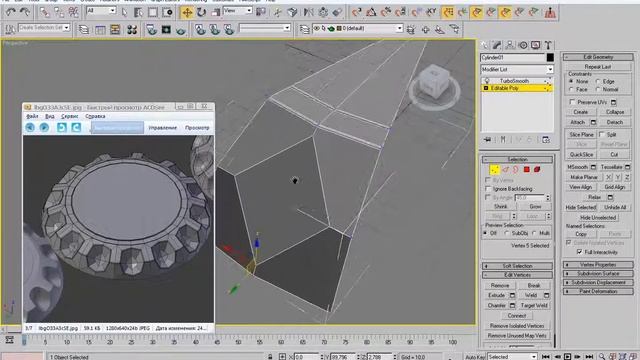Expand Subdivision Surface rollout

click(598, 273)
